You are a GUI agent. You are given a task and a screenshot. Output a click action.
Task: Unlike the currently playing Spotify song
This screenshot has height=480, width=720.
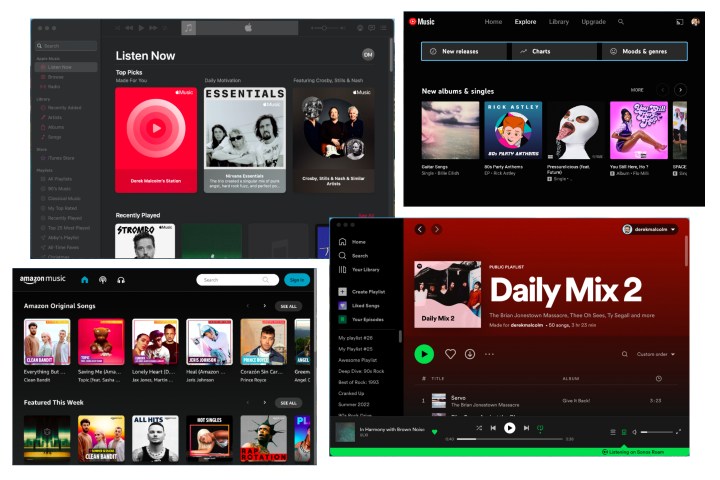(434, 432)
